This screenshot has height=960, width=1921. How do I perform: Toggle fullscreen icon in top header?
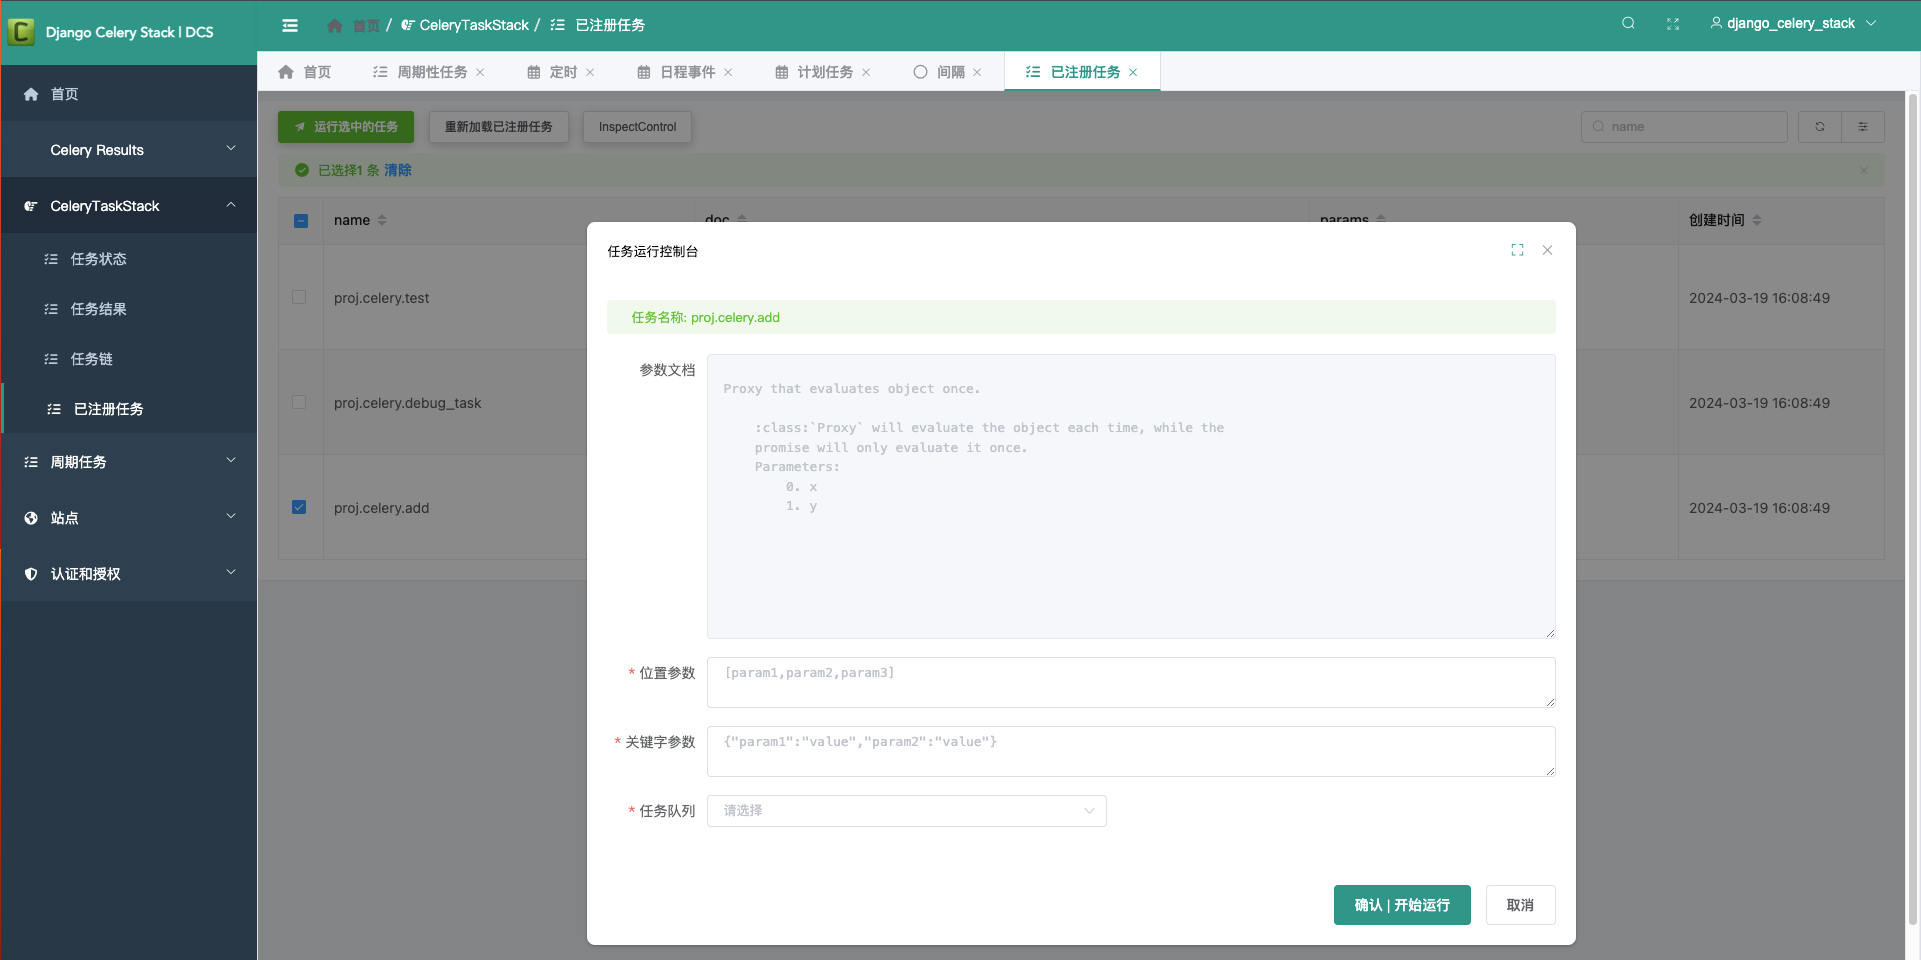click(1673, 24)
